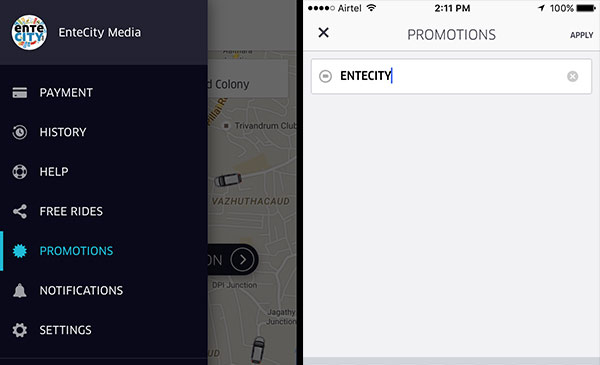Screen dimensions: 600x365
Task: Click the lifebuoy Help icon
Action: pos(20,172)
